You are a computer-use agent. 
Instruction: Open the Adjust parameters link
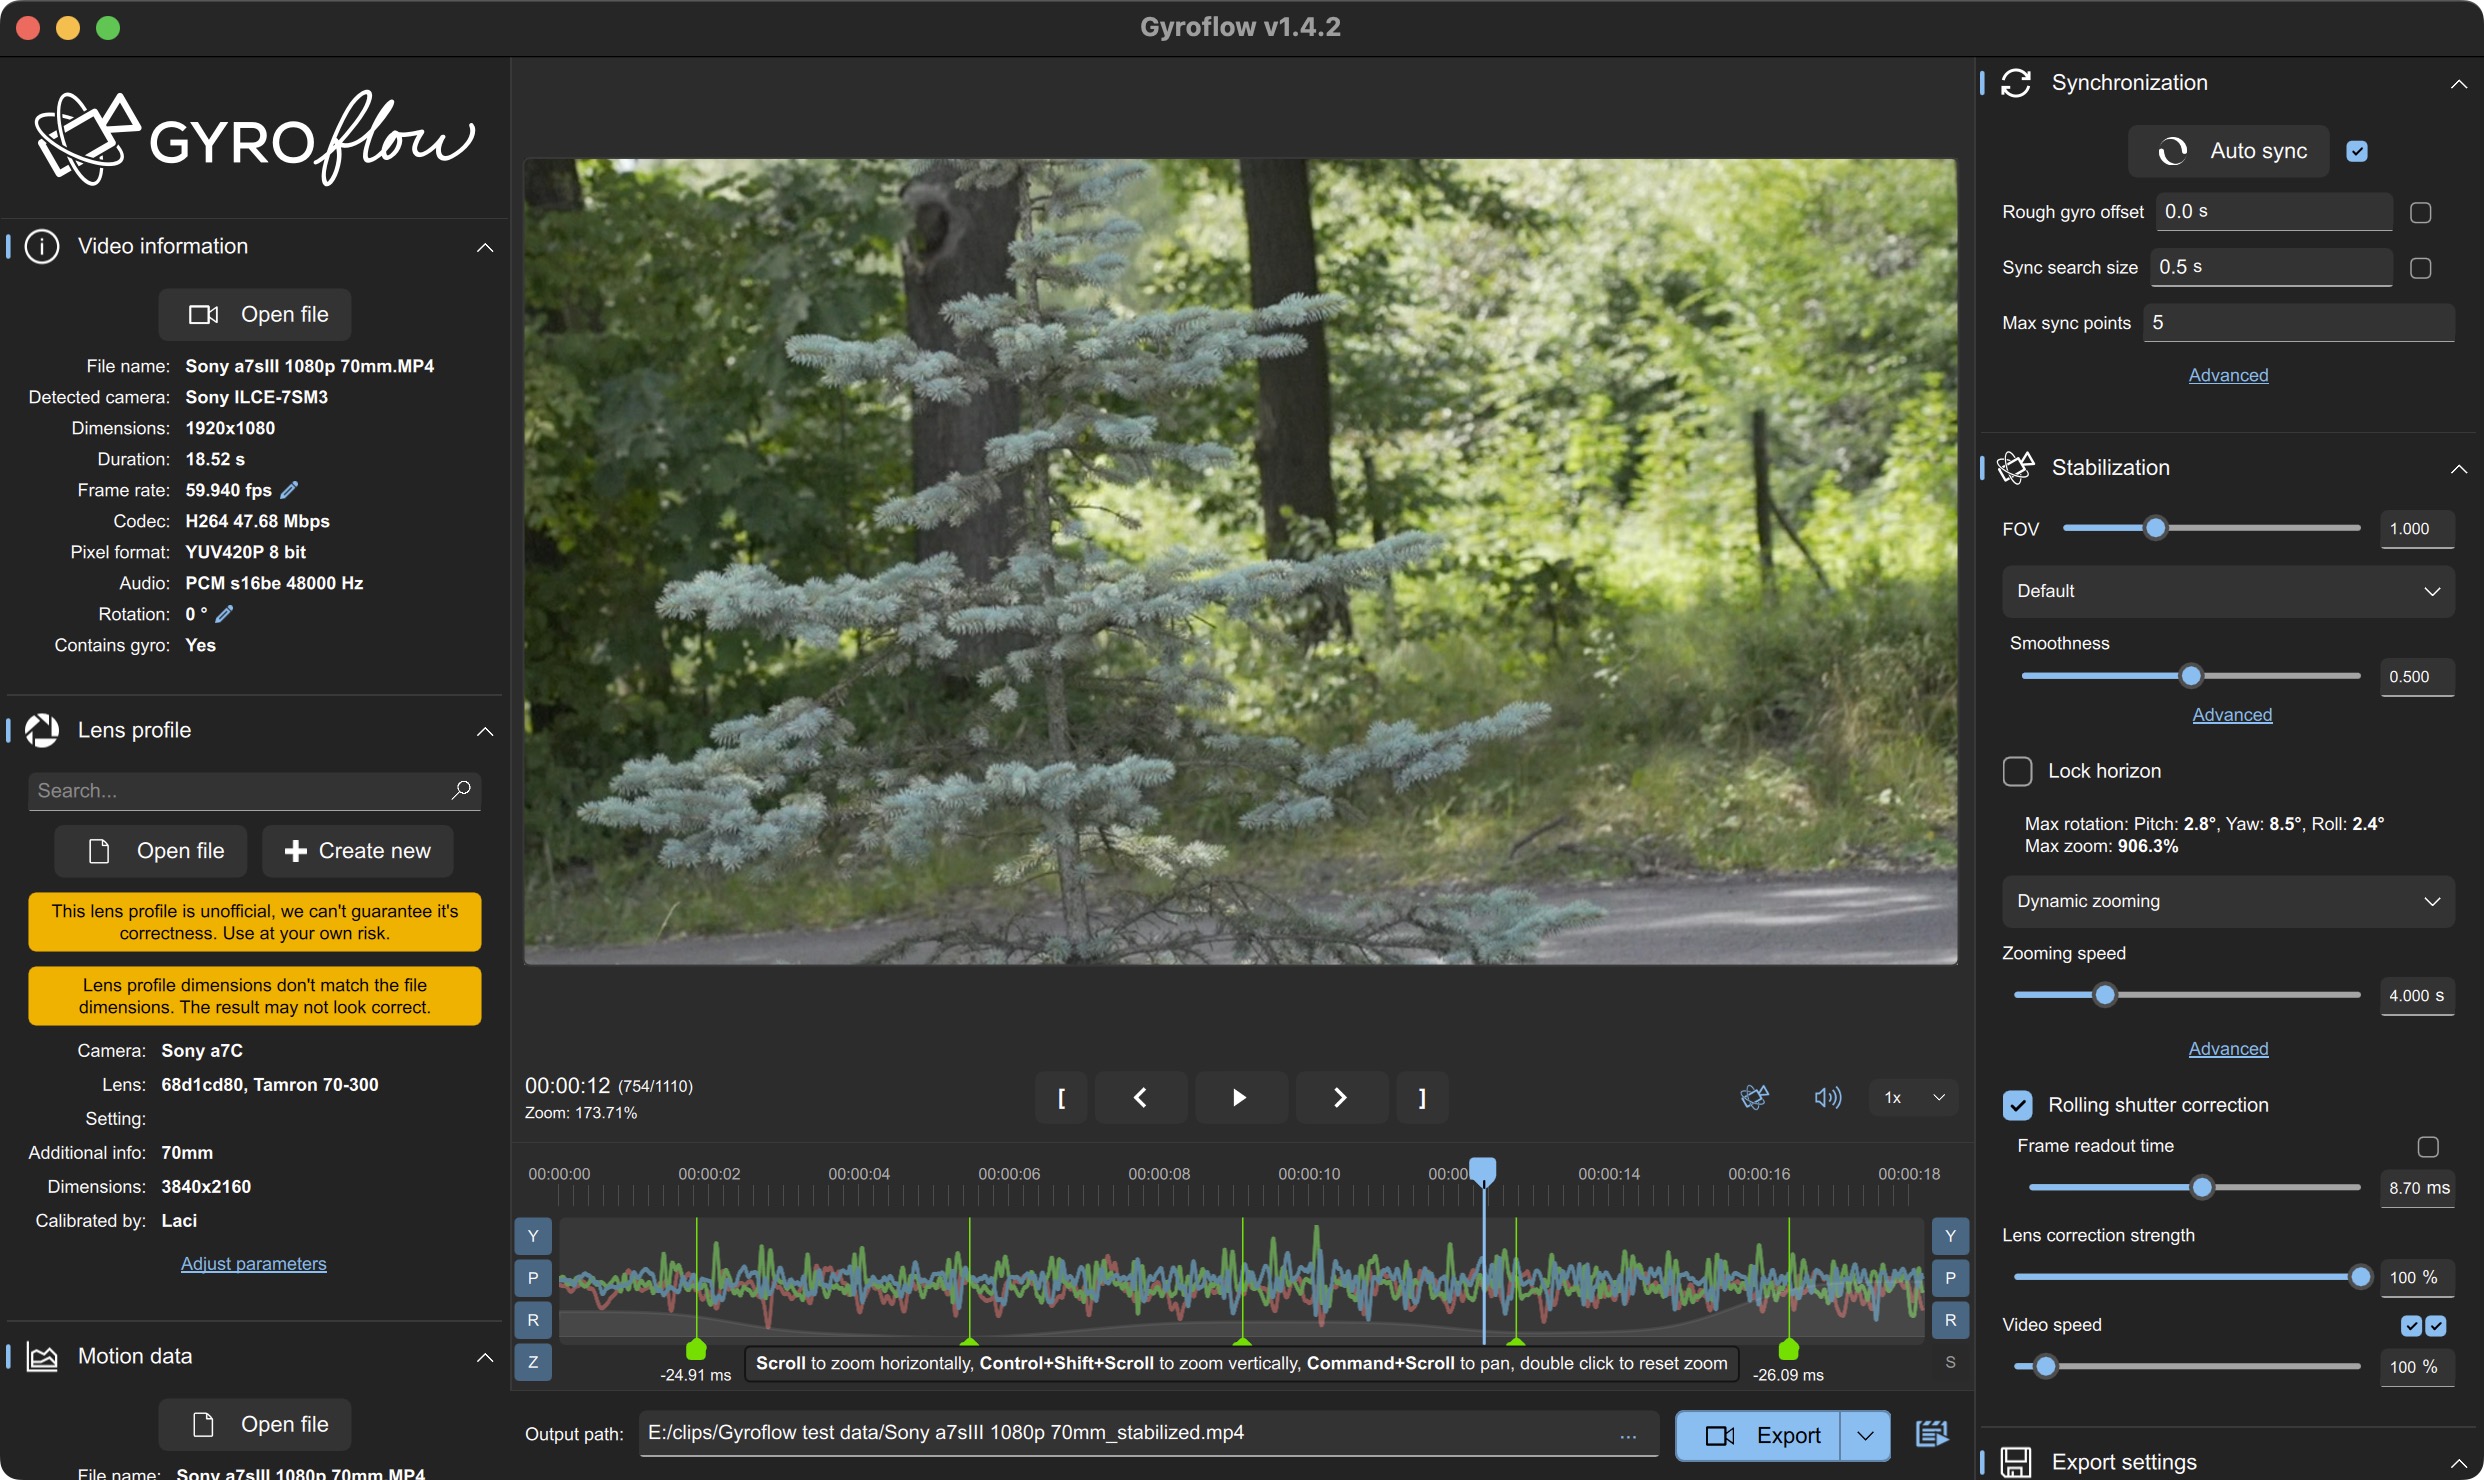[253, 1263]
